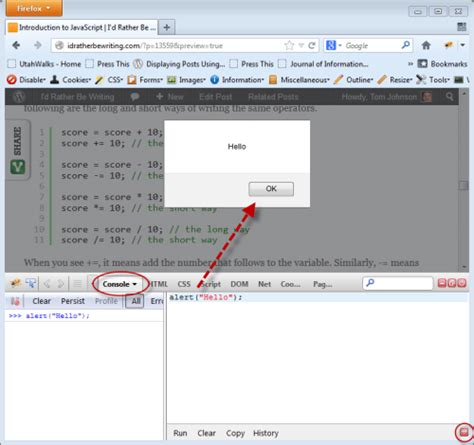The image size is (474, 445).
Task: Click Firebug panel forward arrow
Action: tap(61, 284)
